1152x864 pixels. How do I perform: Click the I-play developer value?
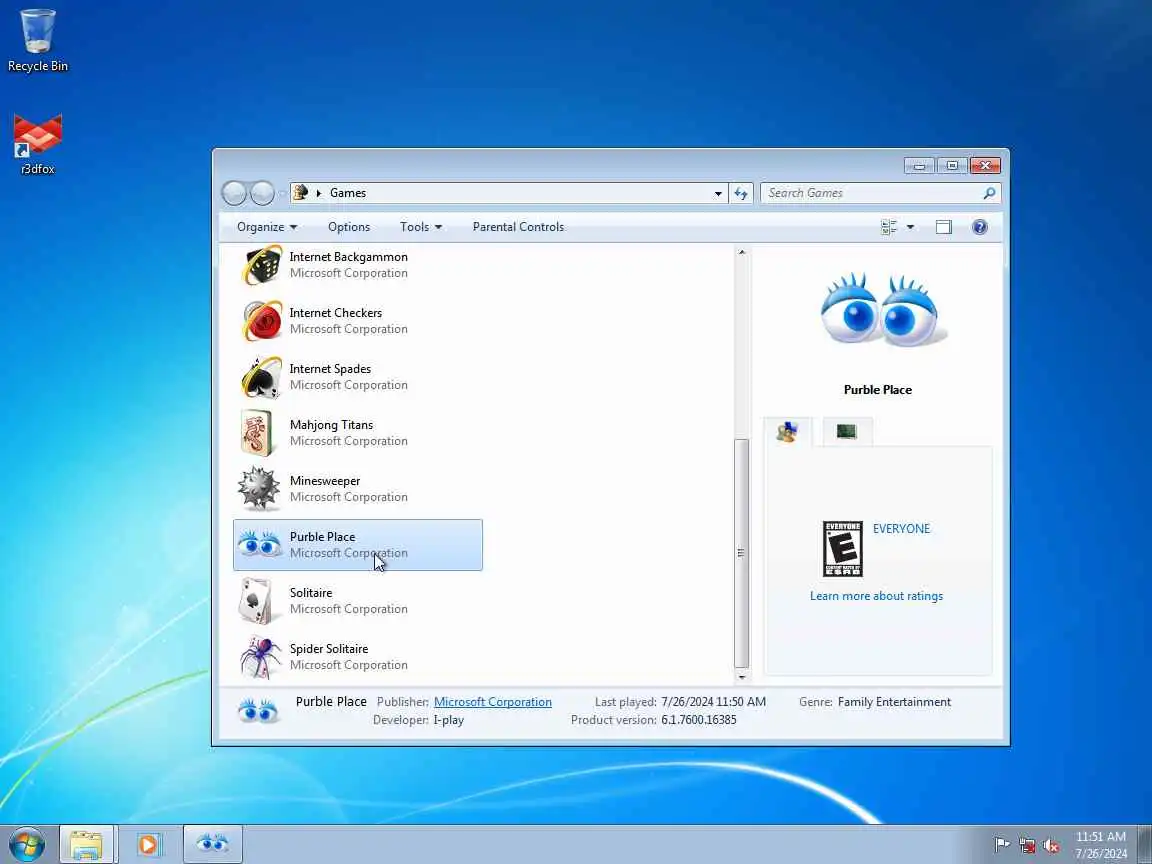point(448,720)
